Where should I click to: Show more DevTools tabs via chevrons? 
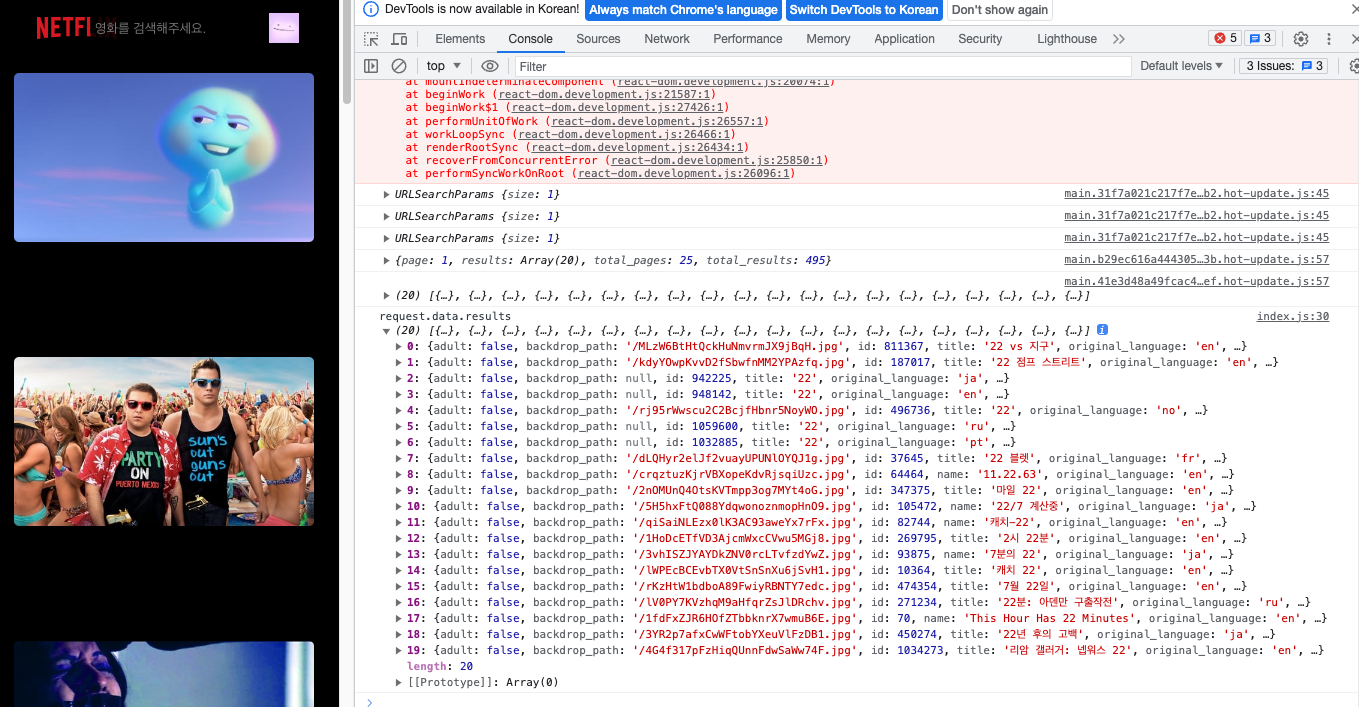[x=1119, y=39]
